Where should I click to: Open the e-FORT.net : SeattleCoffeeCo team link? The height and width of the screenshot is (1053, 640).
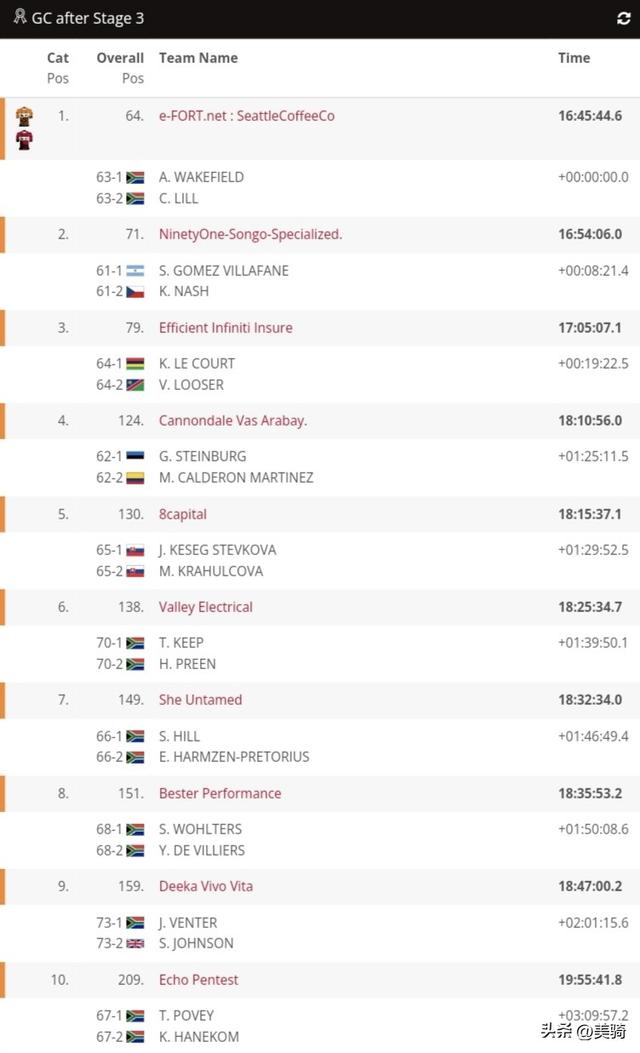[246, 116]
